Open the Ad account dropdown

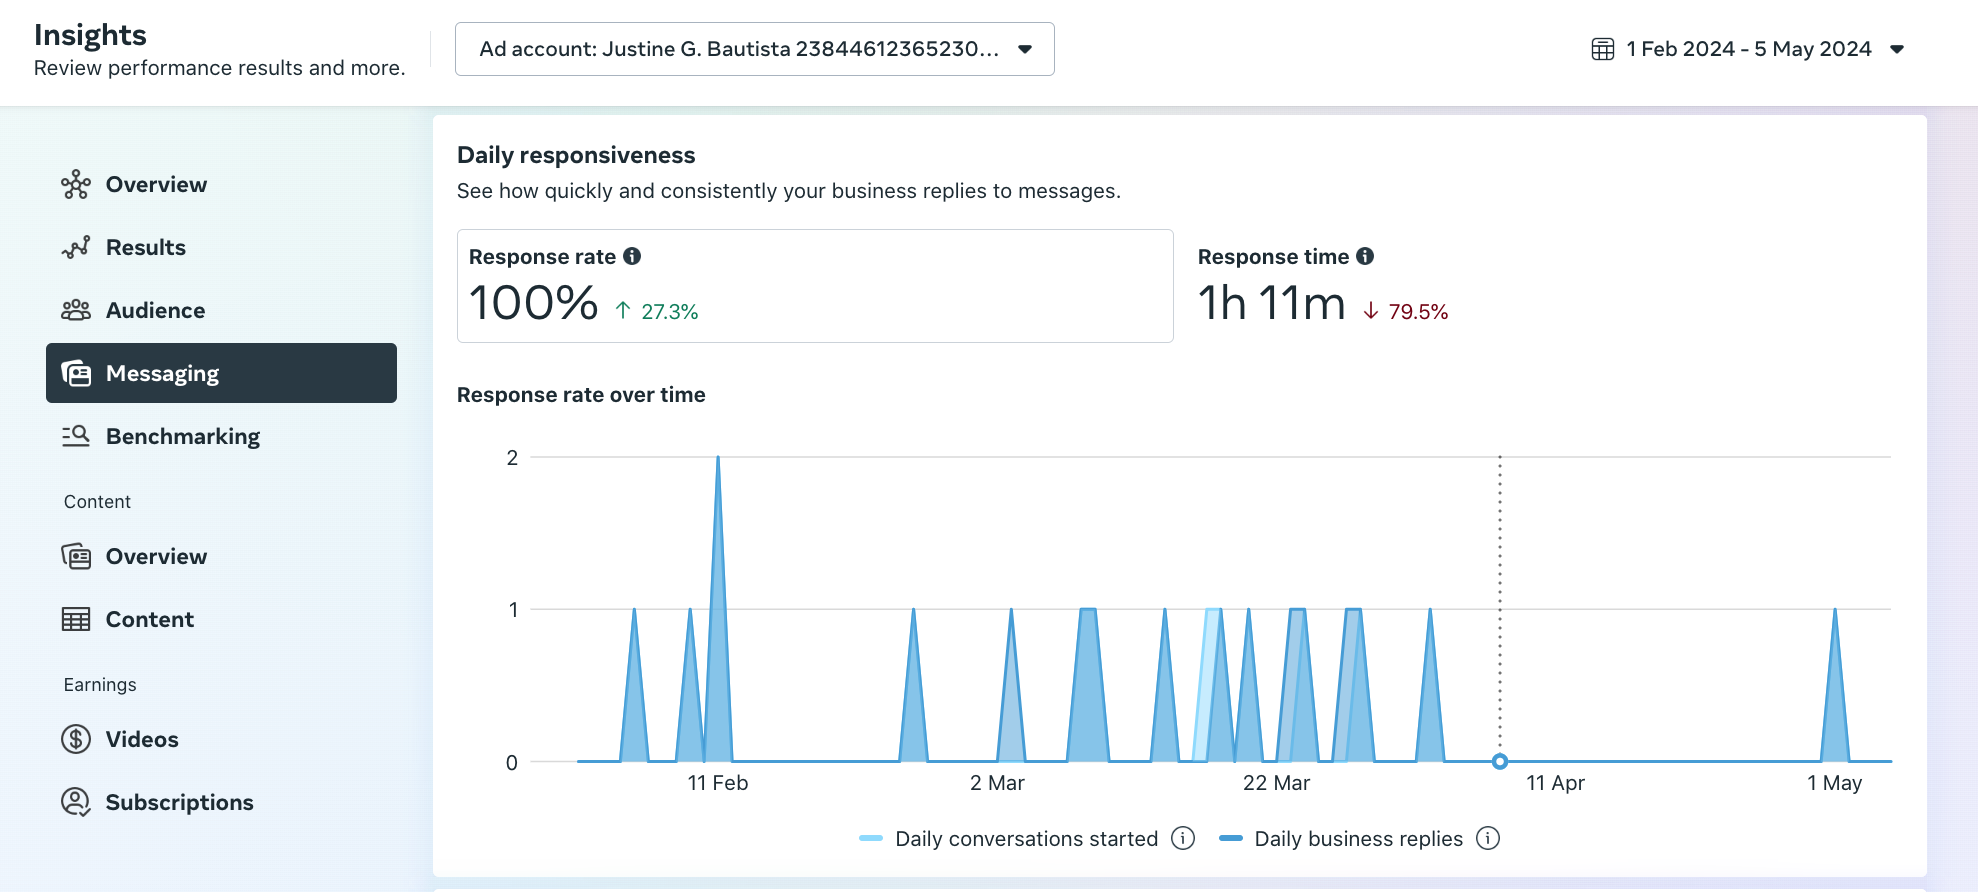[754, 49]
